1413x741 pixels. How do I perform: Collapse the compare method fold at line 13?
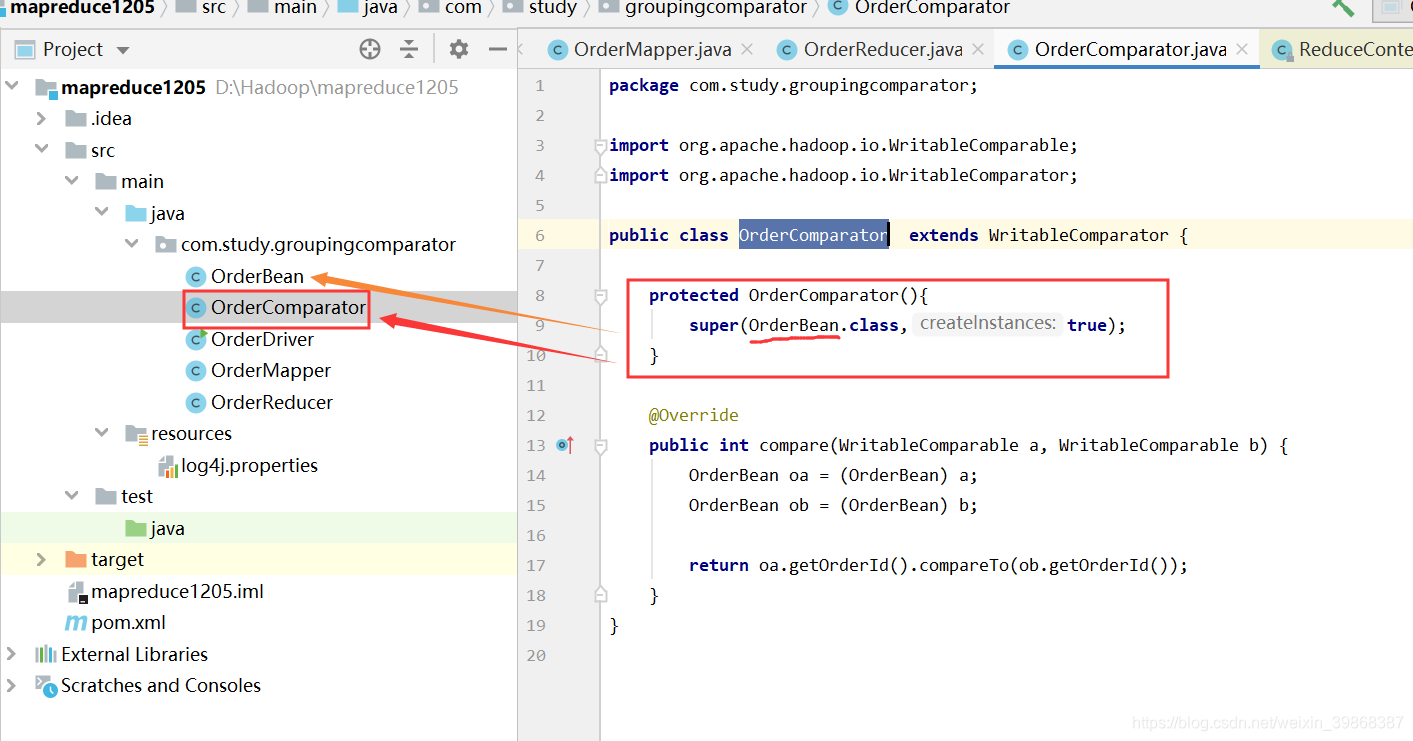point(601,445)
